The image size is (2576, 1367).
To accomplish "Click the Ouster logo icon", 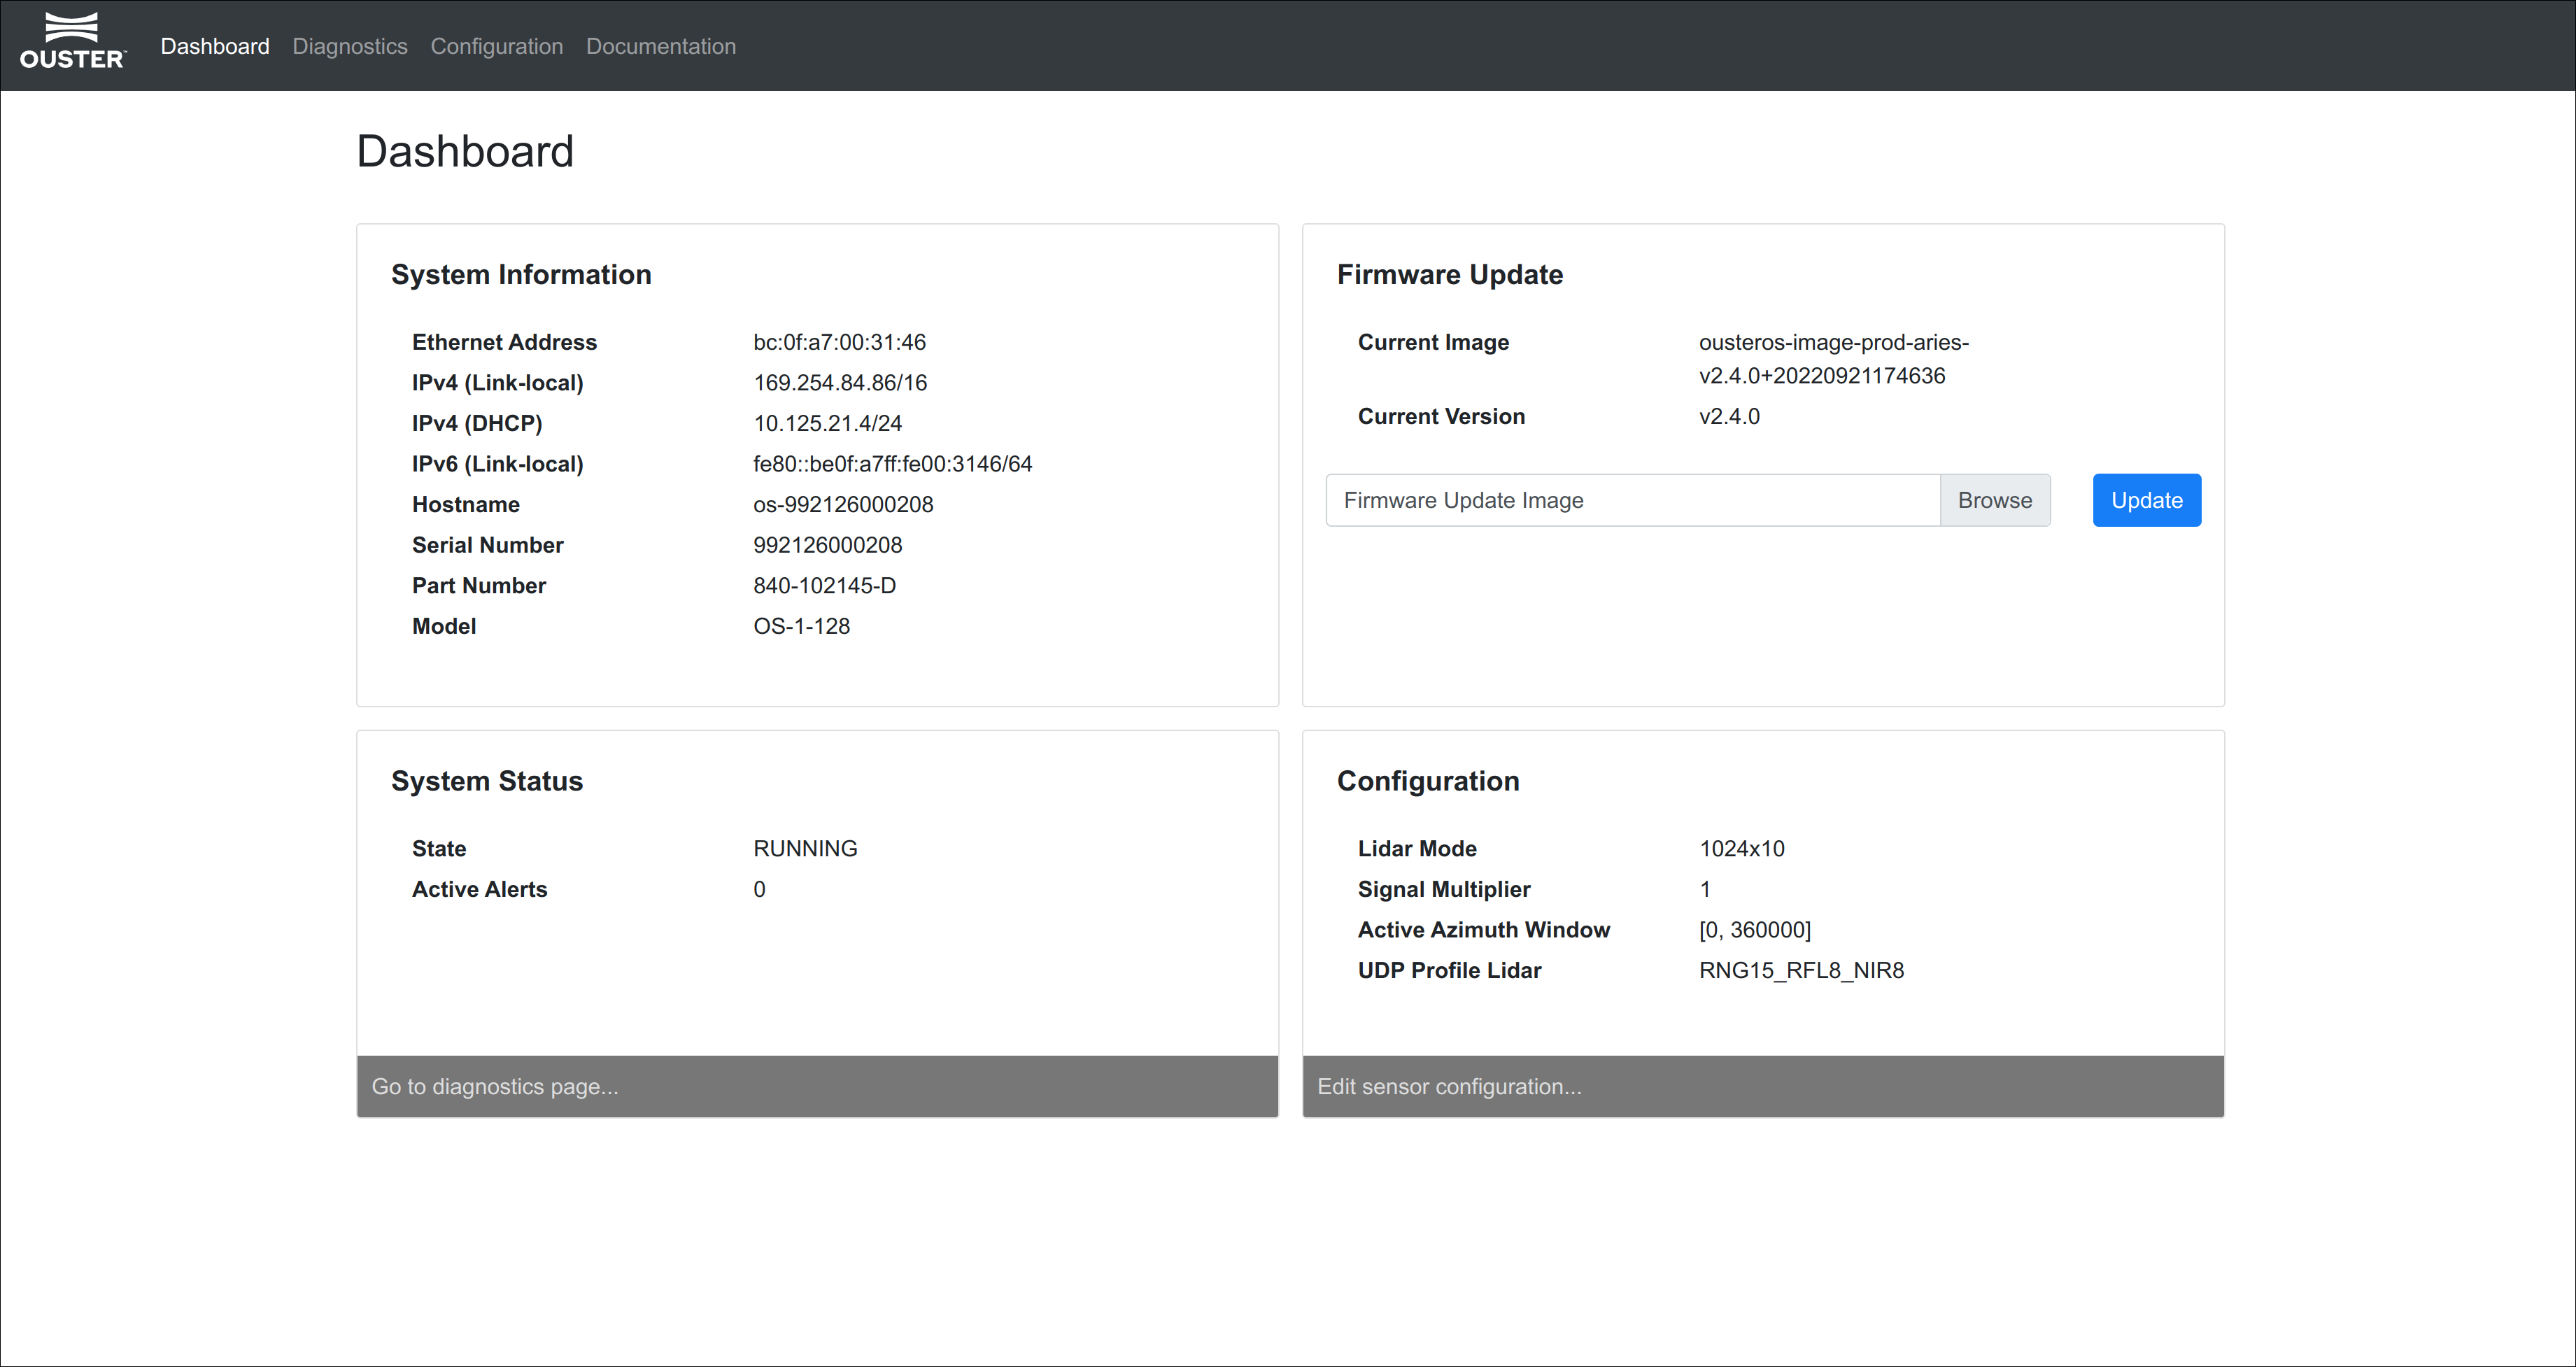I will pyautogui.click(x=73, y=41).
